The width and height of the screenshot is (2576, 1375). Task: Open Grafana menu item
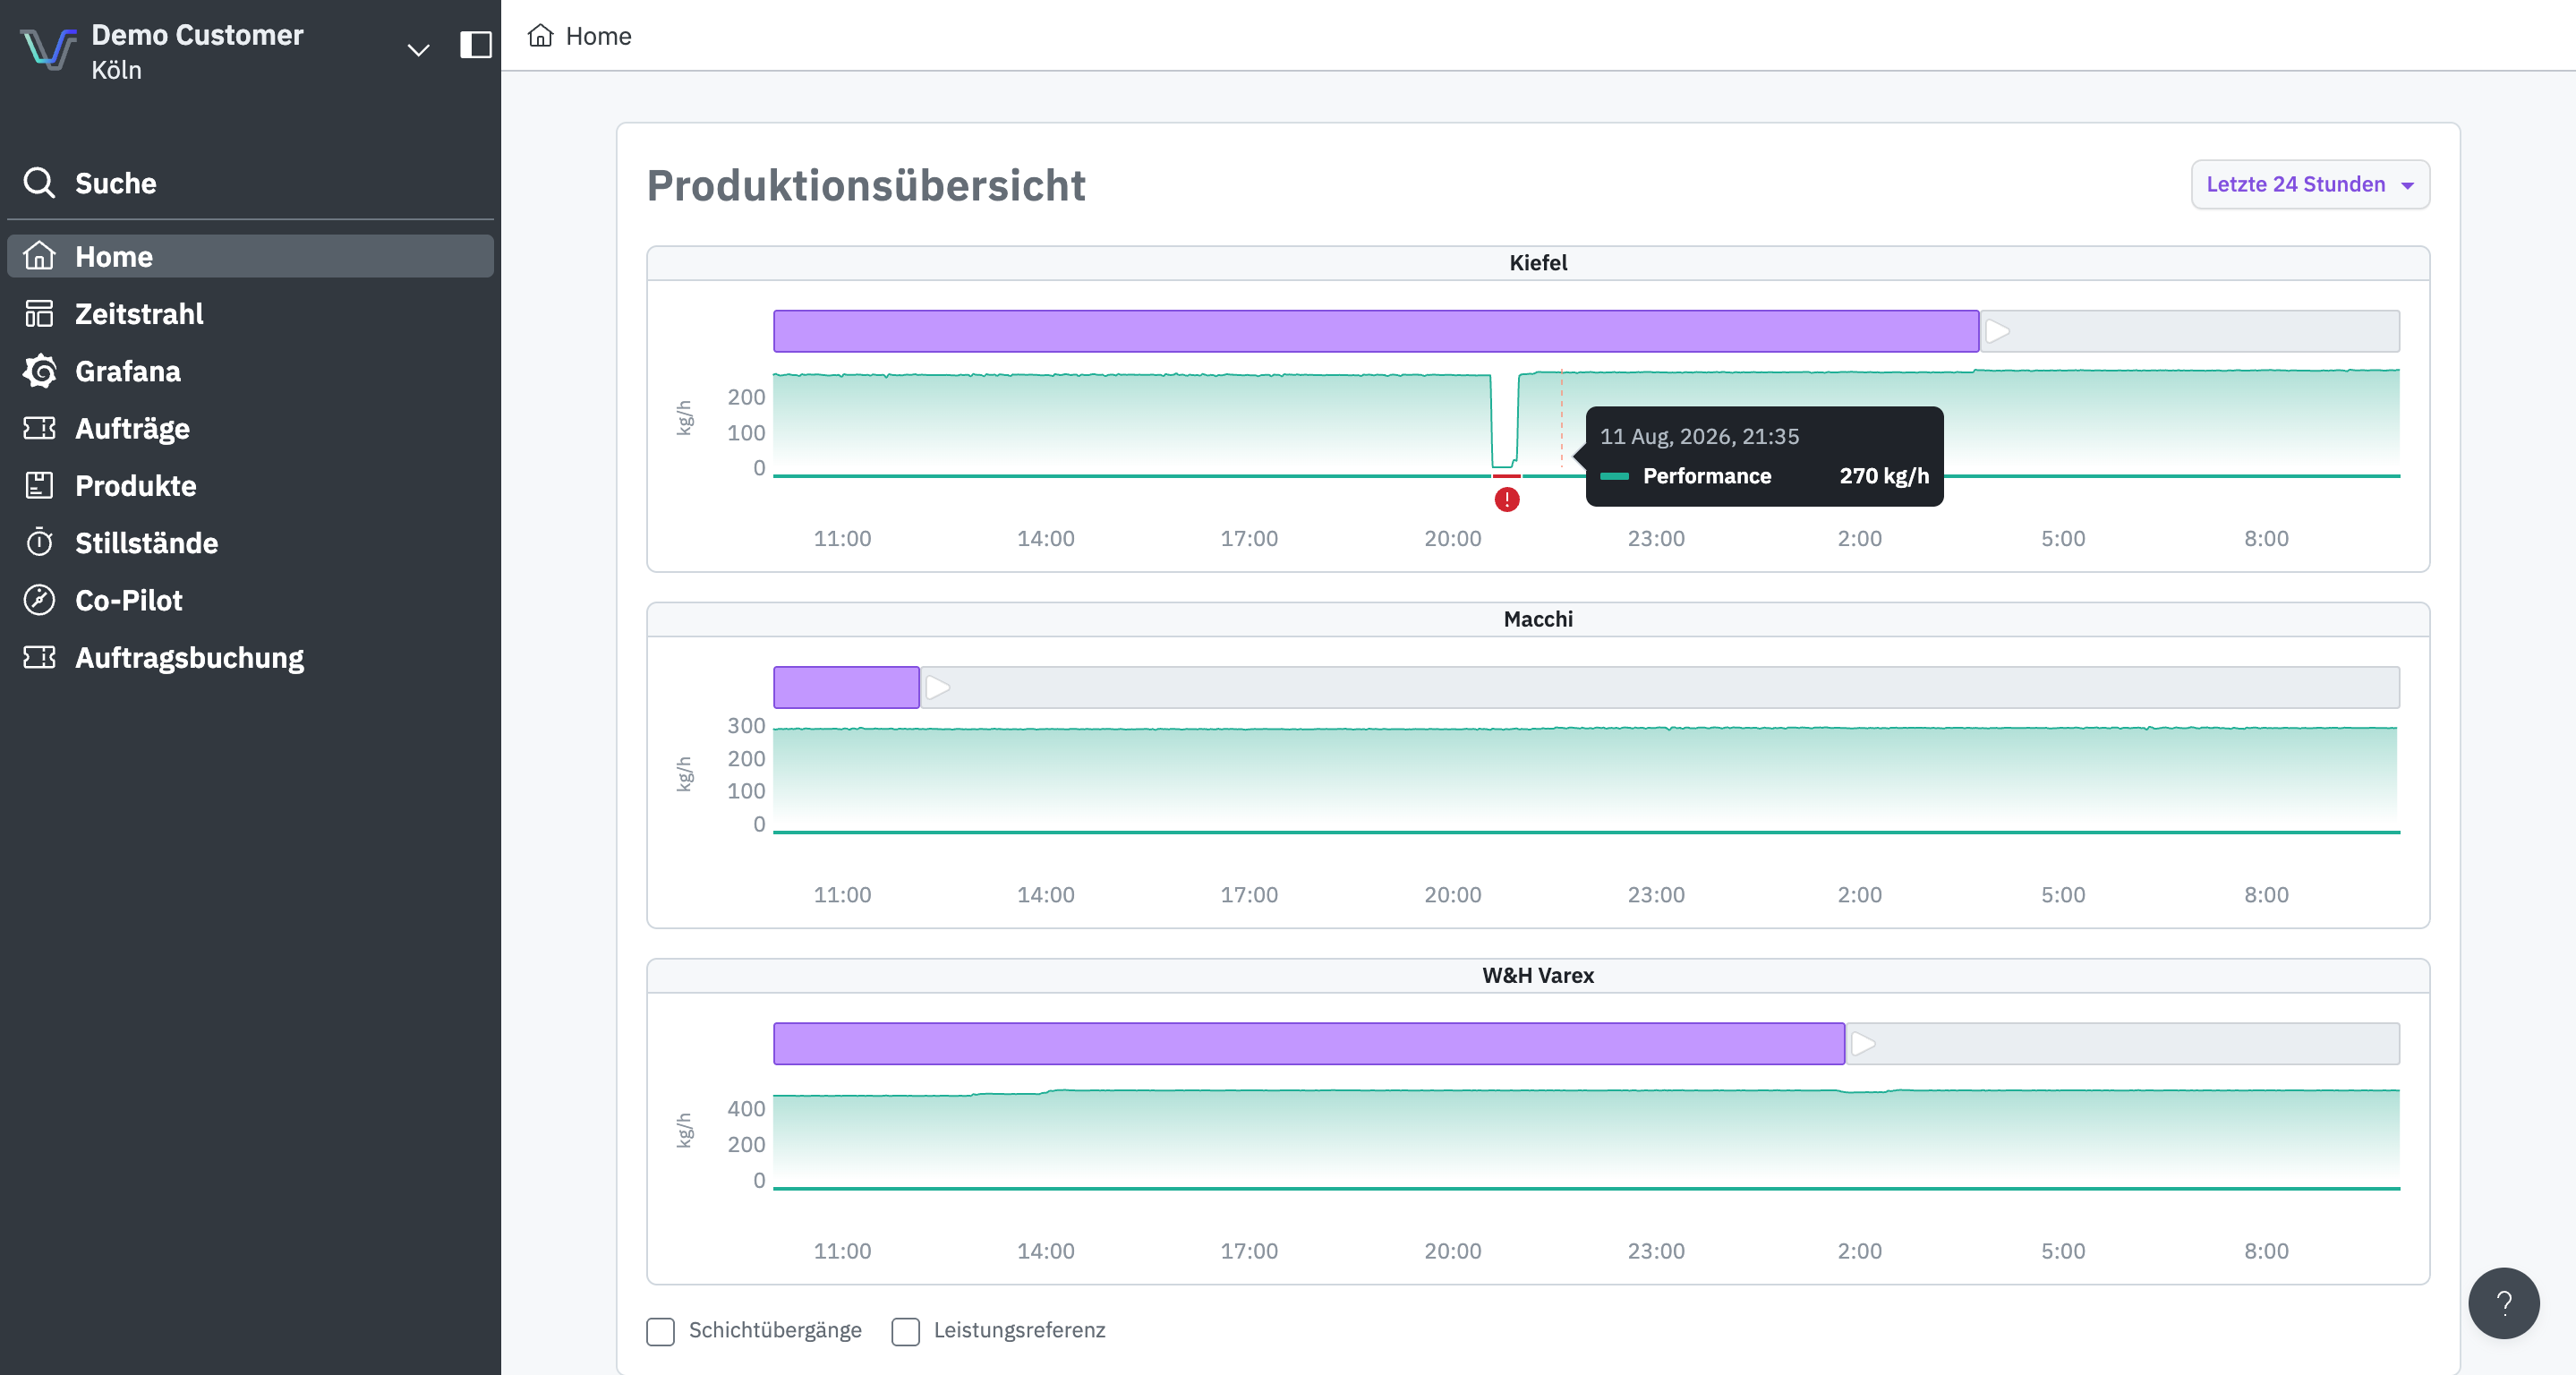coord(250,371)
